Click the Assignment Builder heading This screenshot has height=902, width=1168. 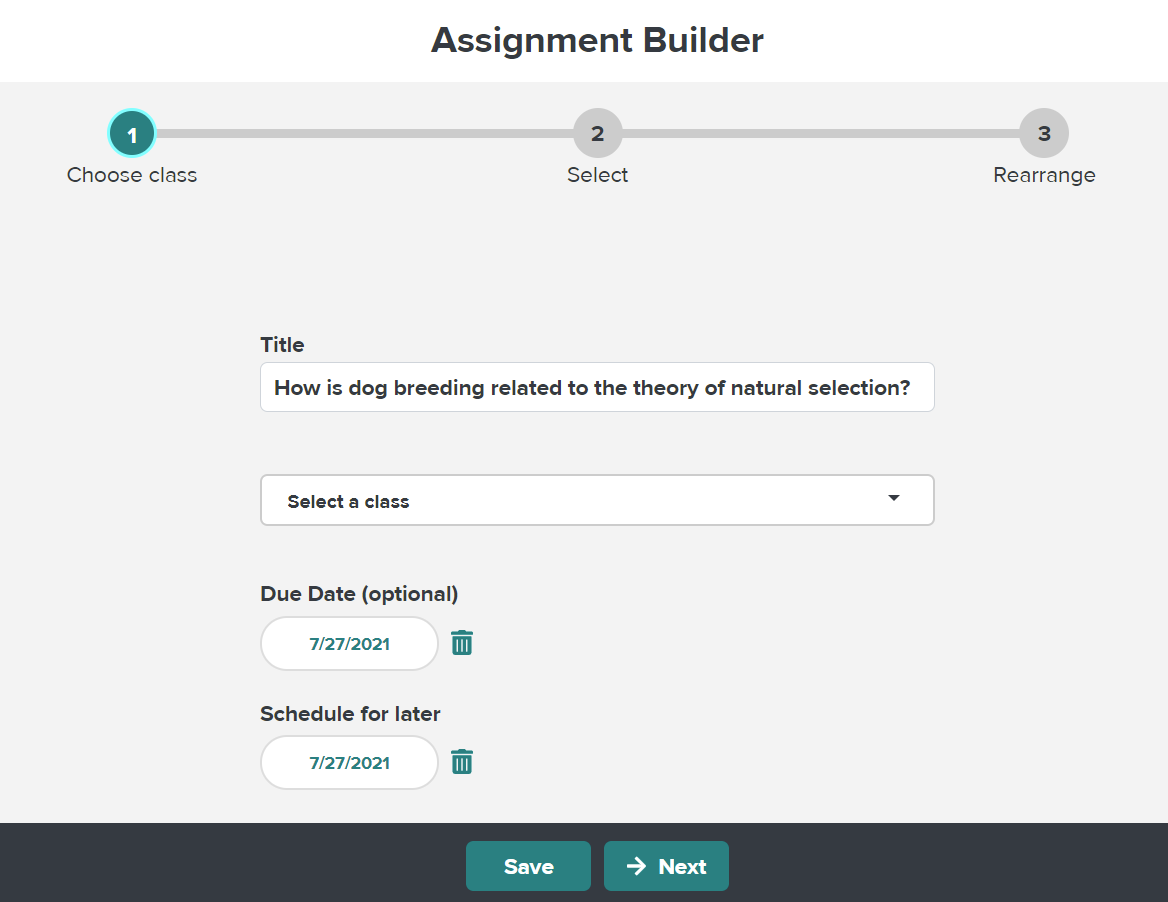coord(597,40)
